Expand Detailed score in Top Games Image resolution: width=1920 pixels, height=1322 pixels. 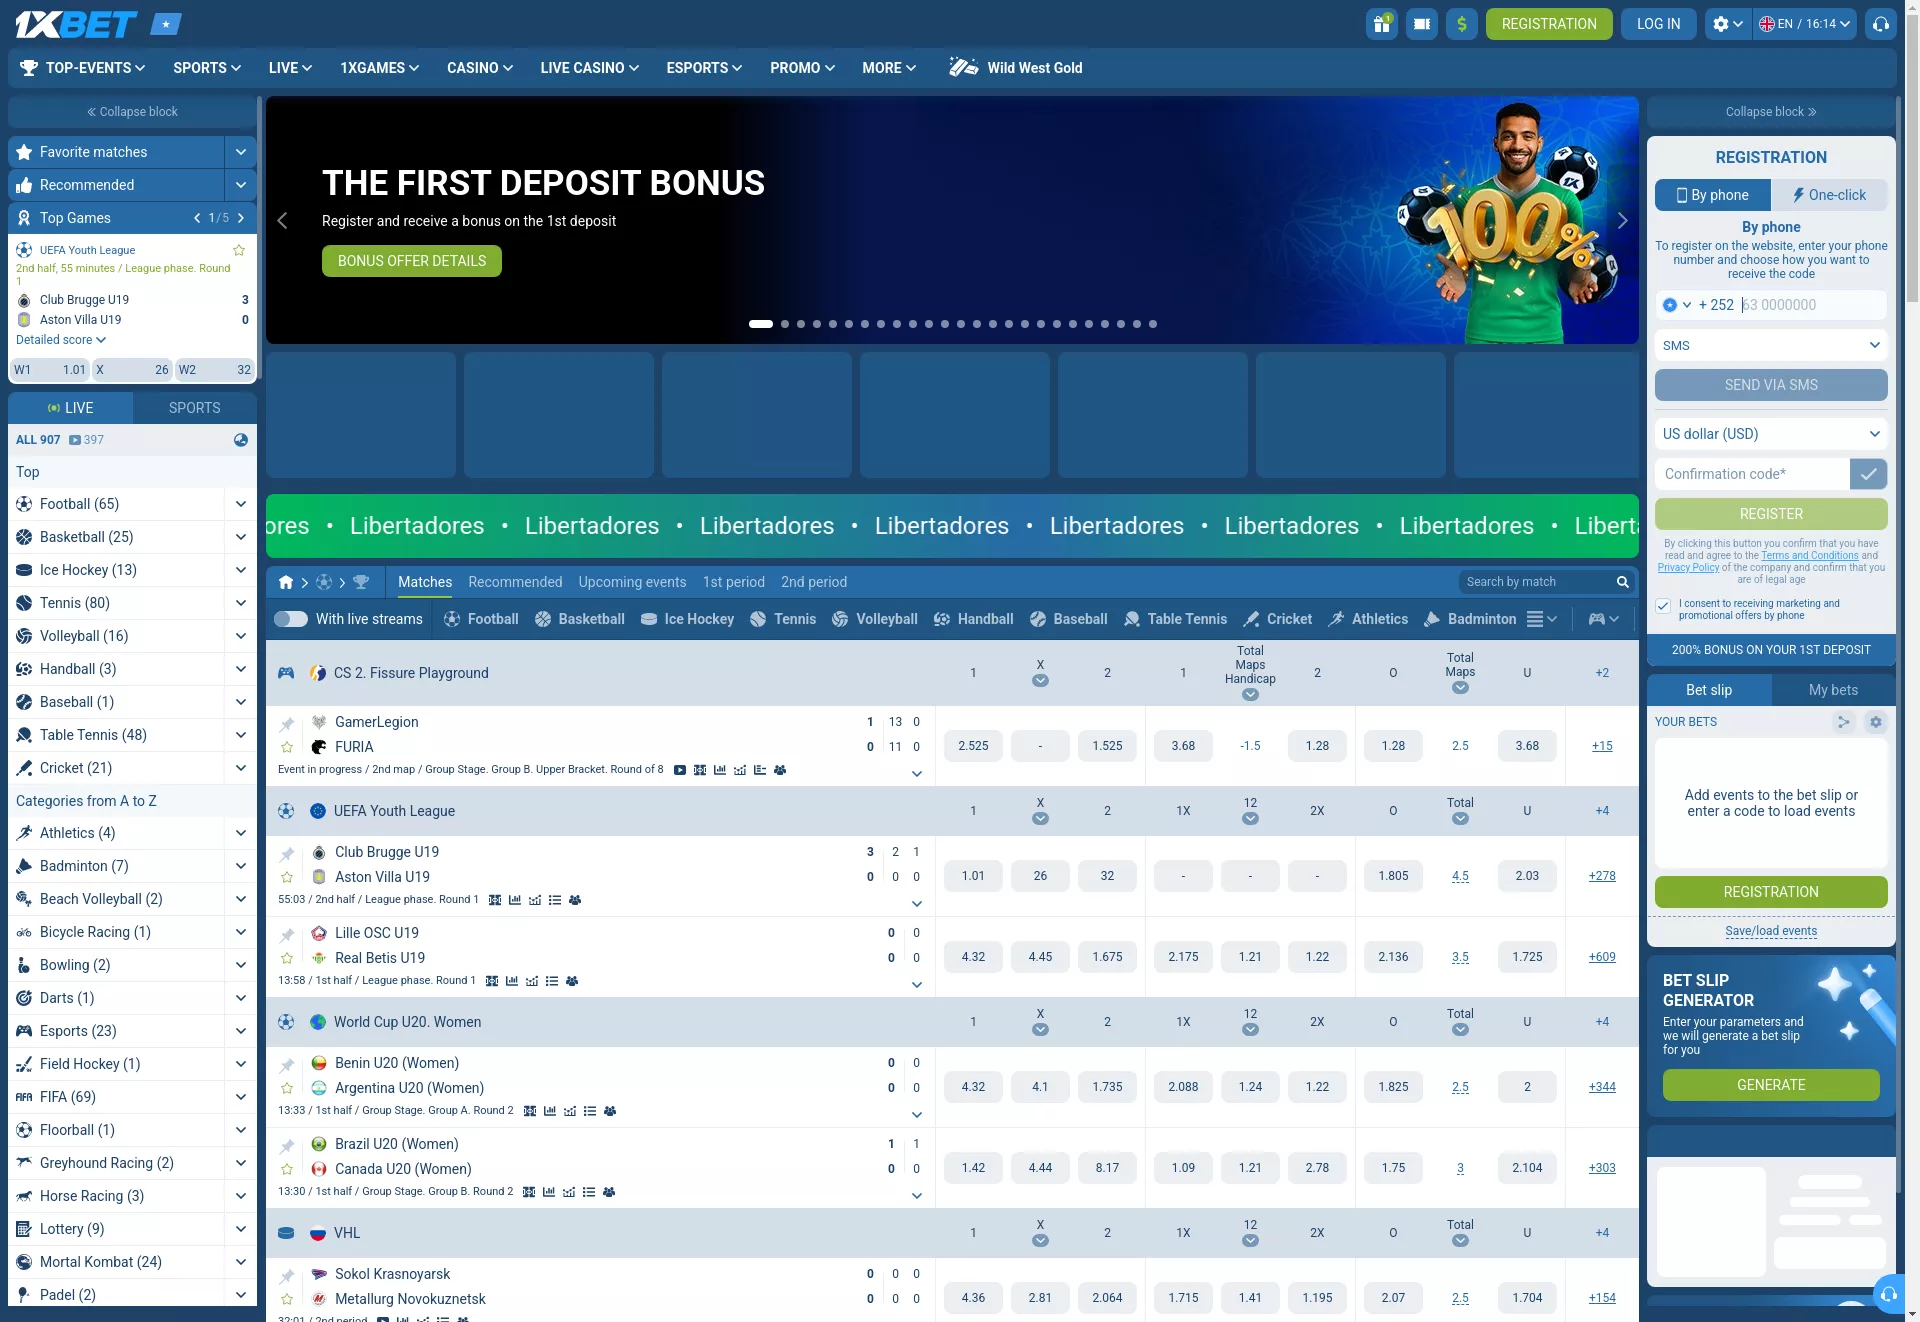(x=61, y=340)
